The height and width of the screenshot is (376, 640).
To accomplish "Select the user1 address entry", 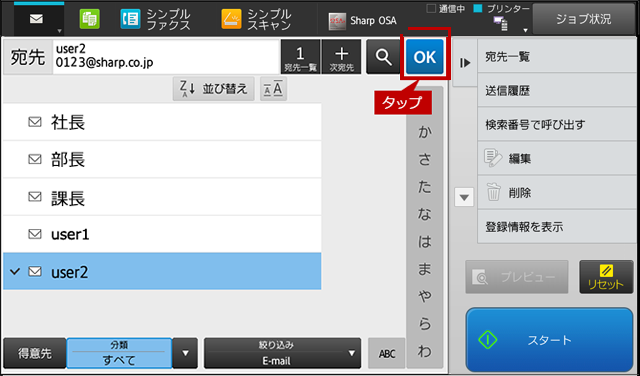I will click(162, 234).
